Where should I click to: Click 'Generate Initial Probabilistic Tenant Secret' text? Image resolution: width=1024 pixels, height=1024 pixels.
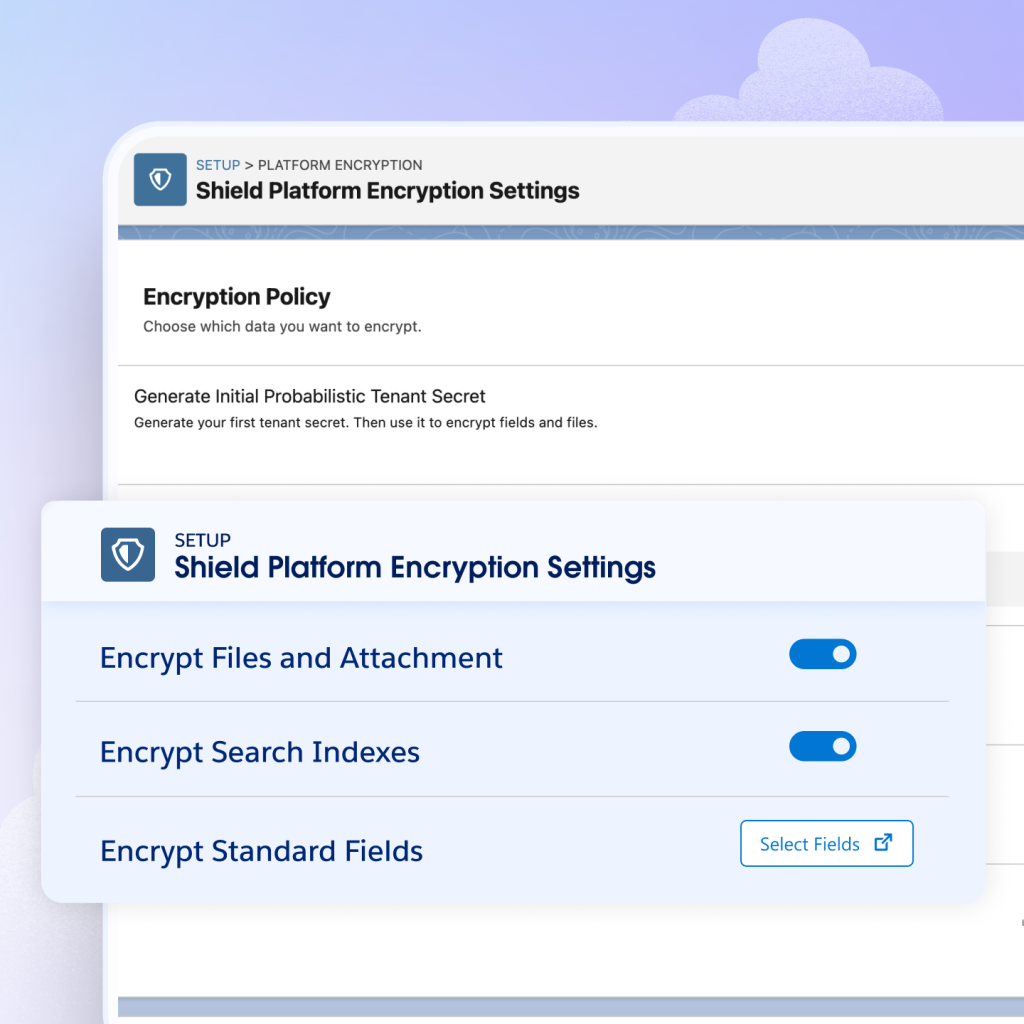pyautogui.click(x=310, y=396)
